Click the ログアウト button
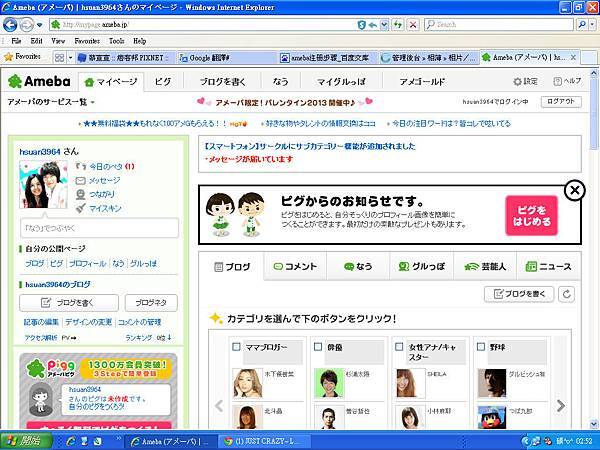The width and height of the screenshot is (600, 450). 561,102
